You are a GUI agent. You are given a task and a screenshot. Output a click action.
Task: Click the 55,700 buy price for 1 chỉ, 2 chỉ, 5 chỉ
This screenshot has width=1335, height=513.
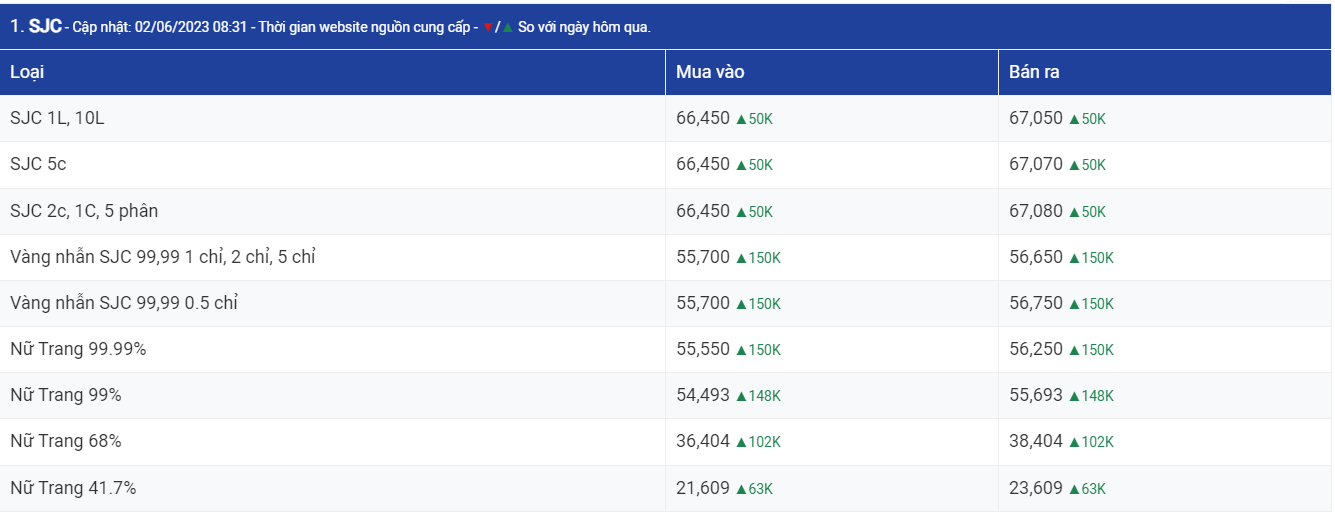click(x=703, y=257)
